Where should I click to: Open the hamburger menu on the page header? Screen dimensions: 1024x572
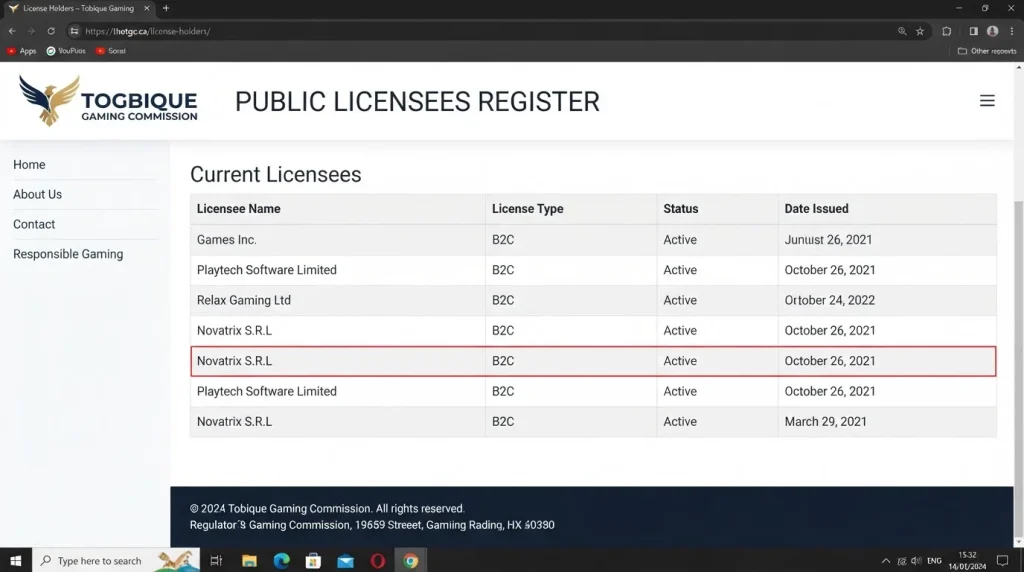click(x=987, y=101)
